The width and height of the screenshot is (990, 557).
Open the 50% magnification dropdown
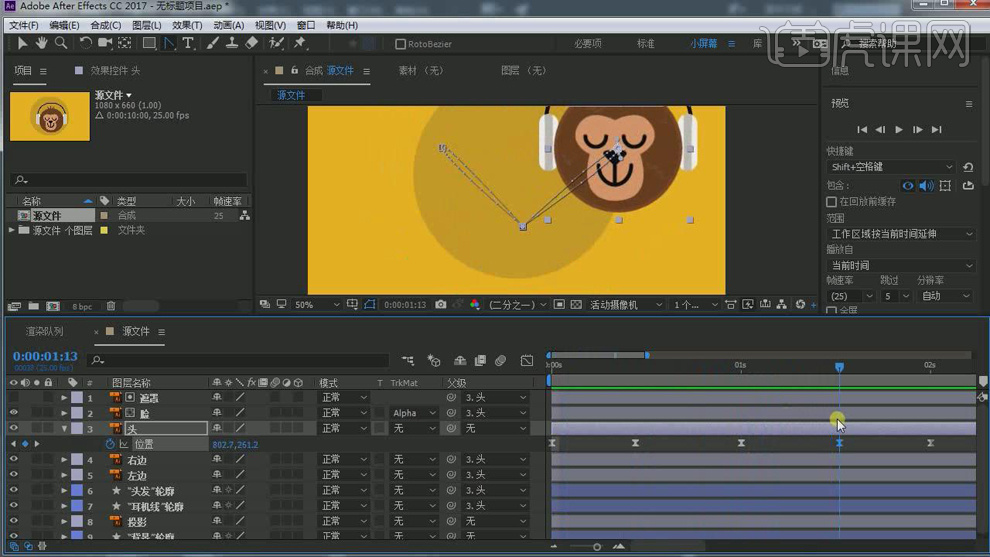point(317,304)
